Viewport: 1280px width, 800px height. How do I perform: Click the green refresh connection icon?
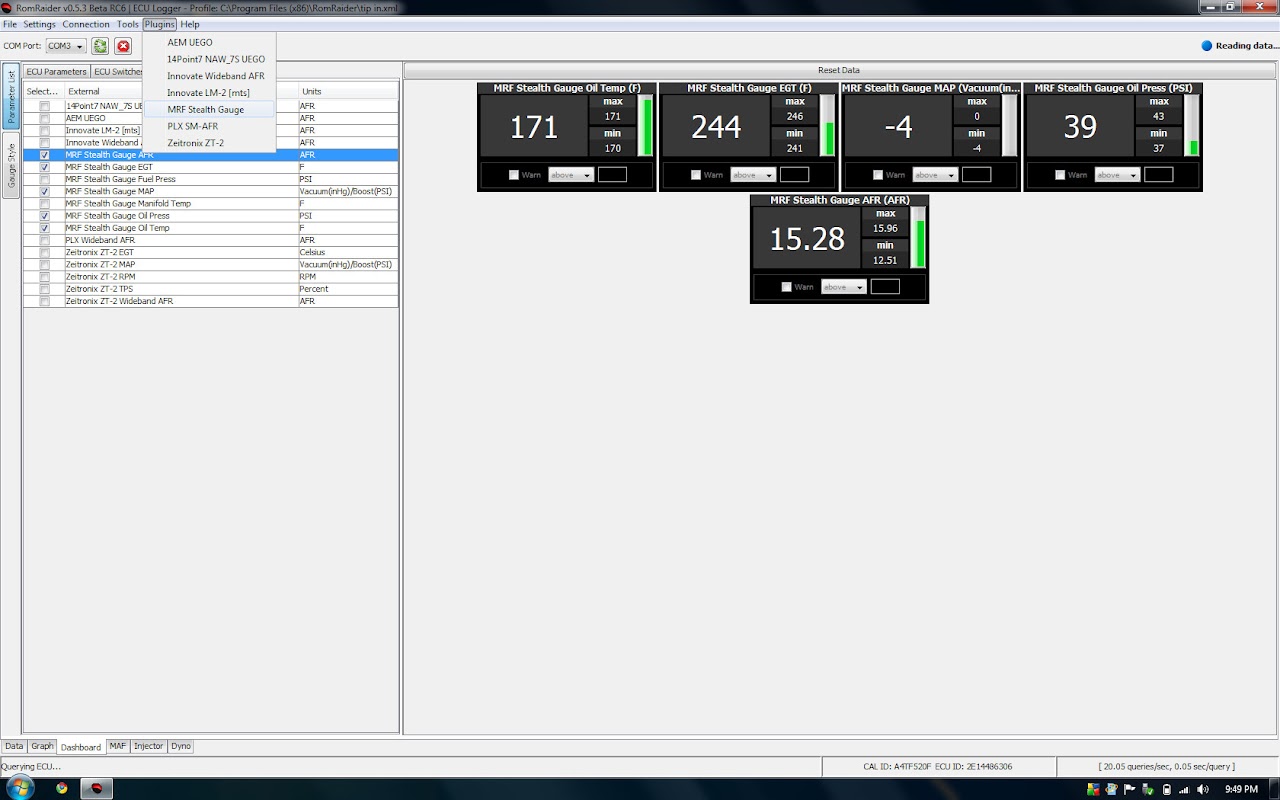click(x=100, y=46)
